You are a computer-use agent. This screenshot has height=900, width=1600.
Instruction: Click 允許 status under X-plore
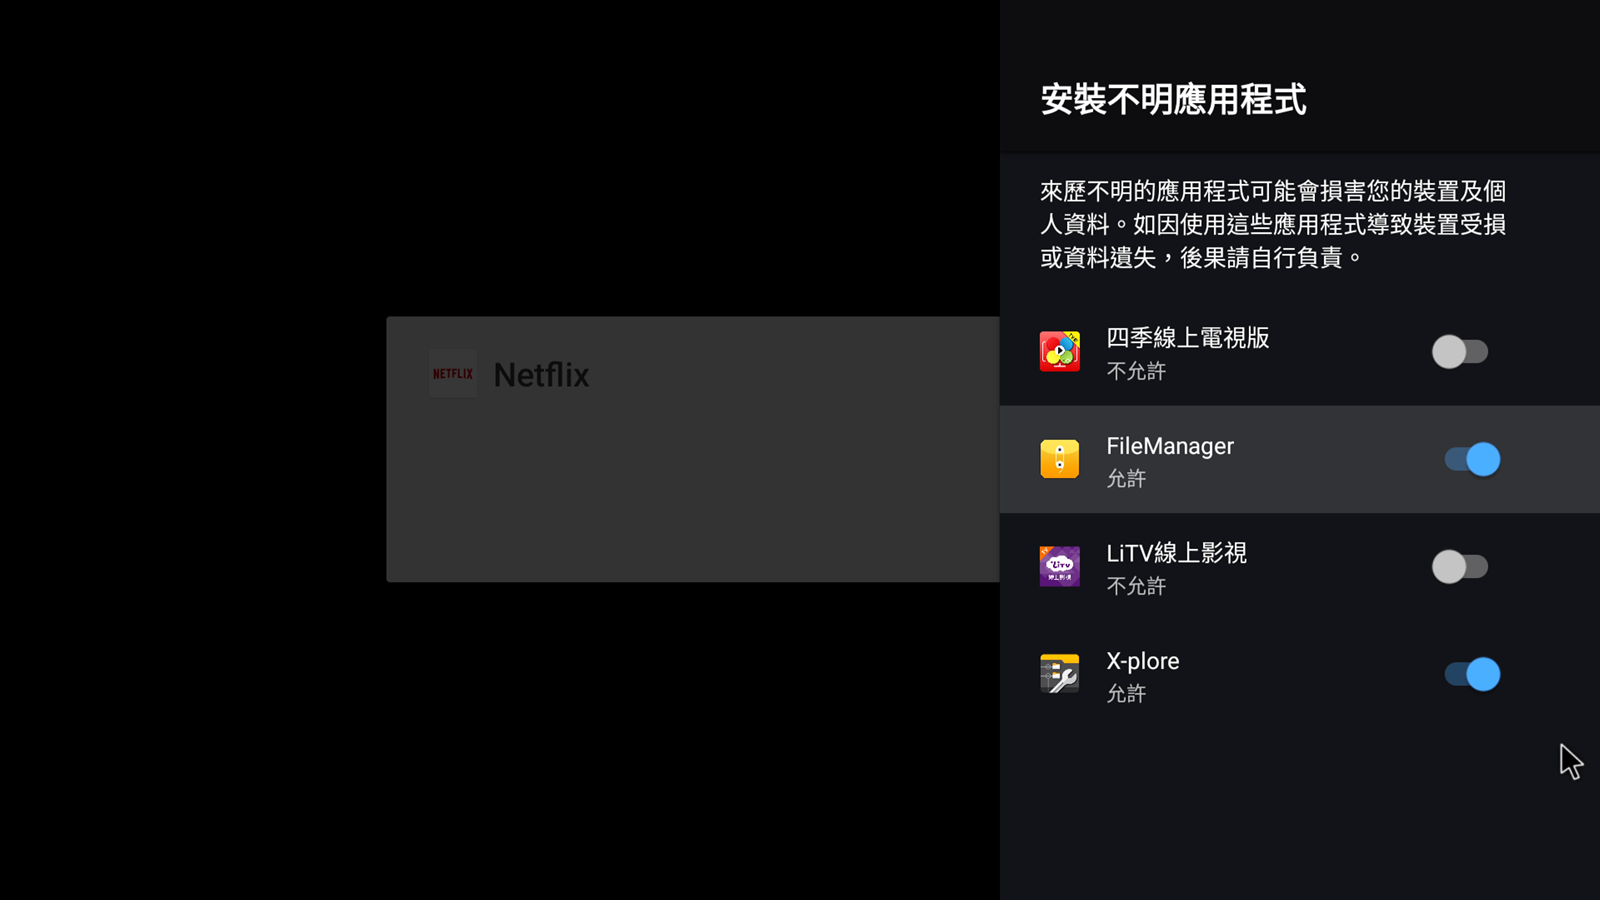(1126, 694)
